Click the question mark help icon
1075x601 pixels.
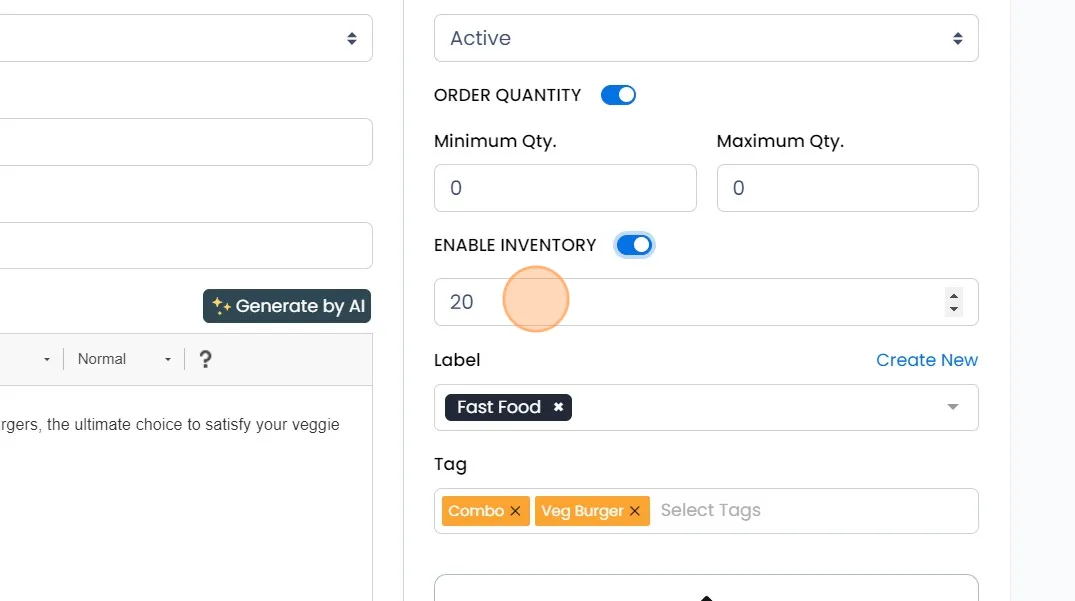(205, 359)
